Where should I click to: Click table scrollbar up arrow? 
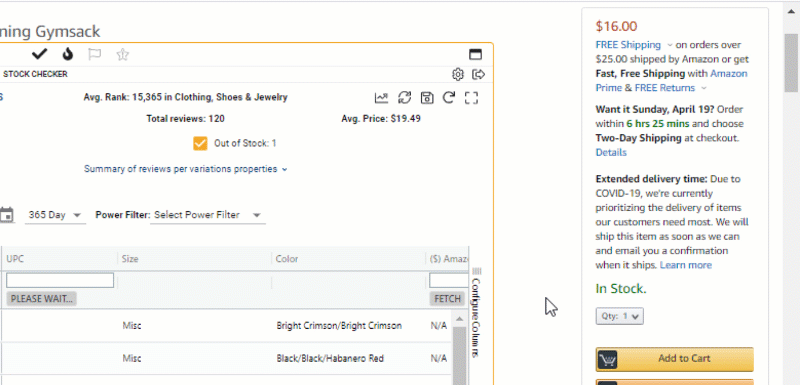459,319
